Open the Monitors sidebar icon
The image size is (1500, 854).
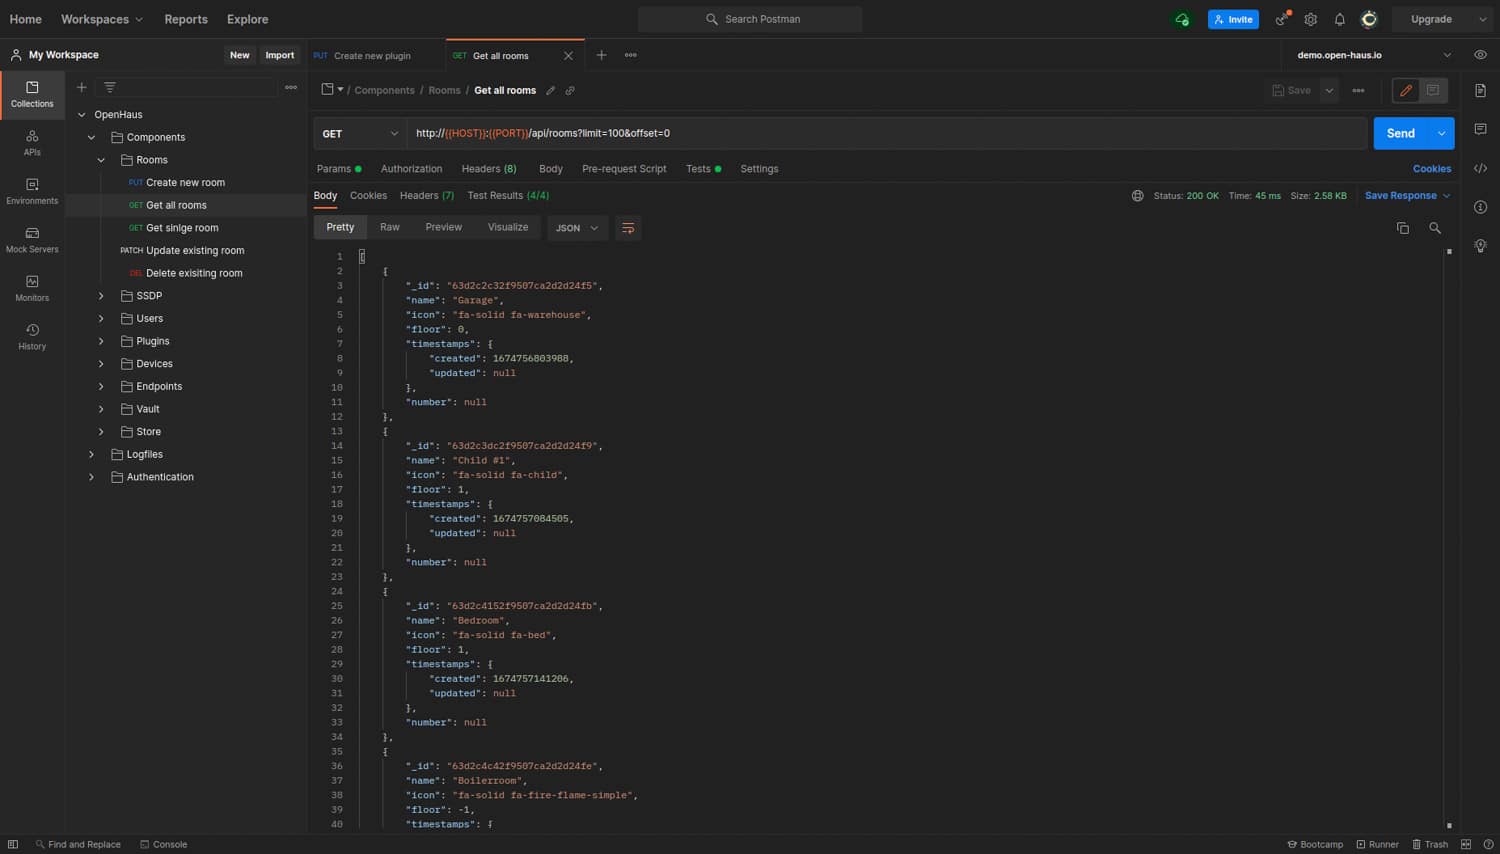click(x=32, y=288)
